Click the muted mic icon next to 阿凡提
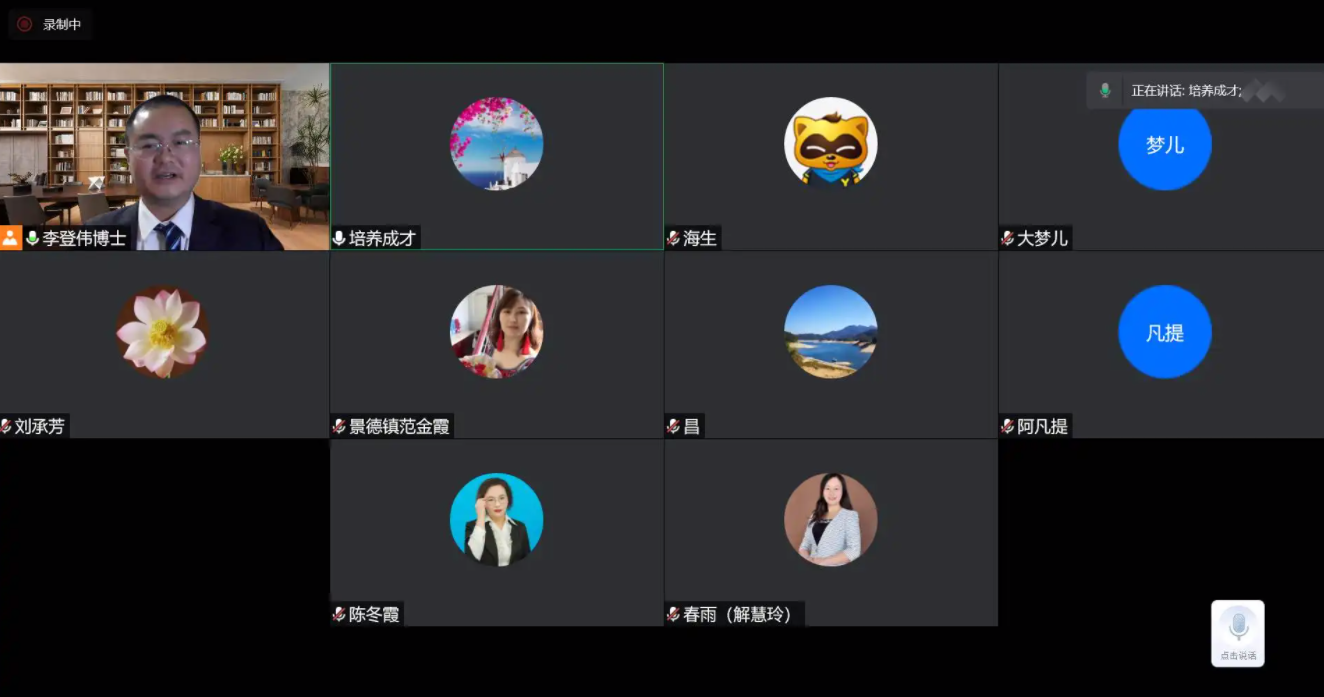 1008,426
